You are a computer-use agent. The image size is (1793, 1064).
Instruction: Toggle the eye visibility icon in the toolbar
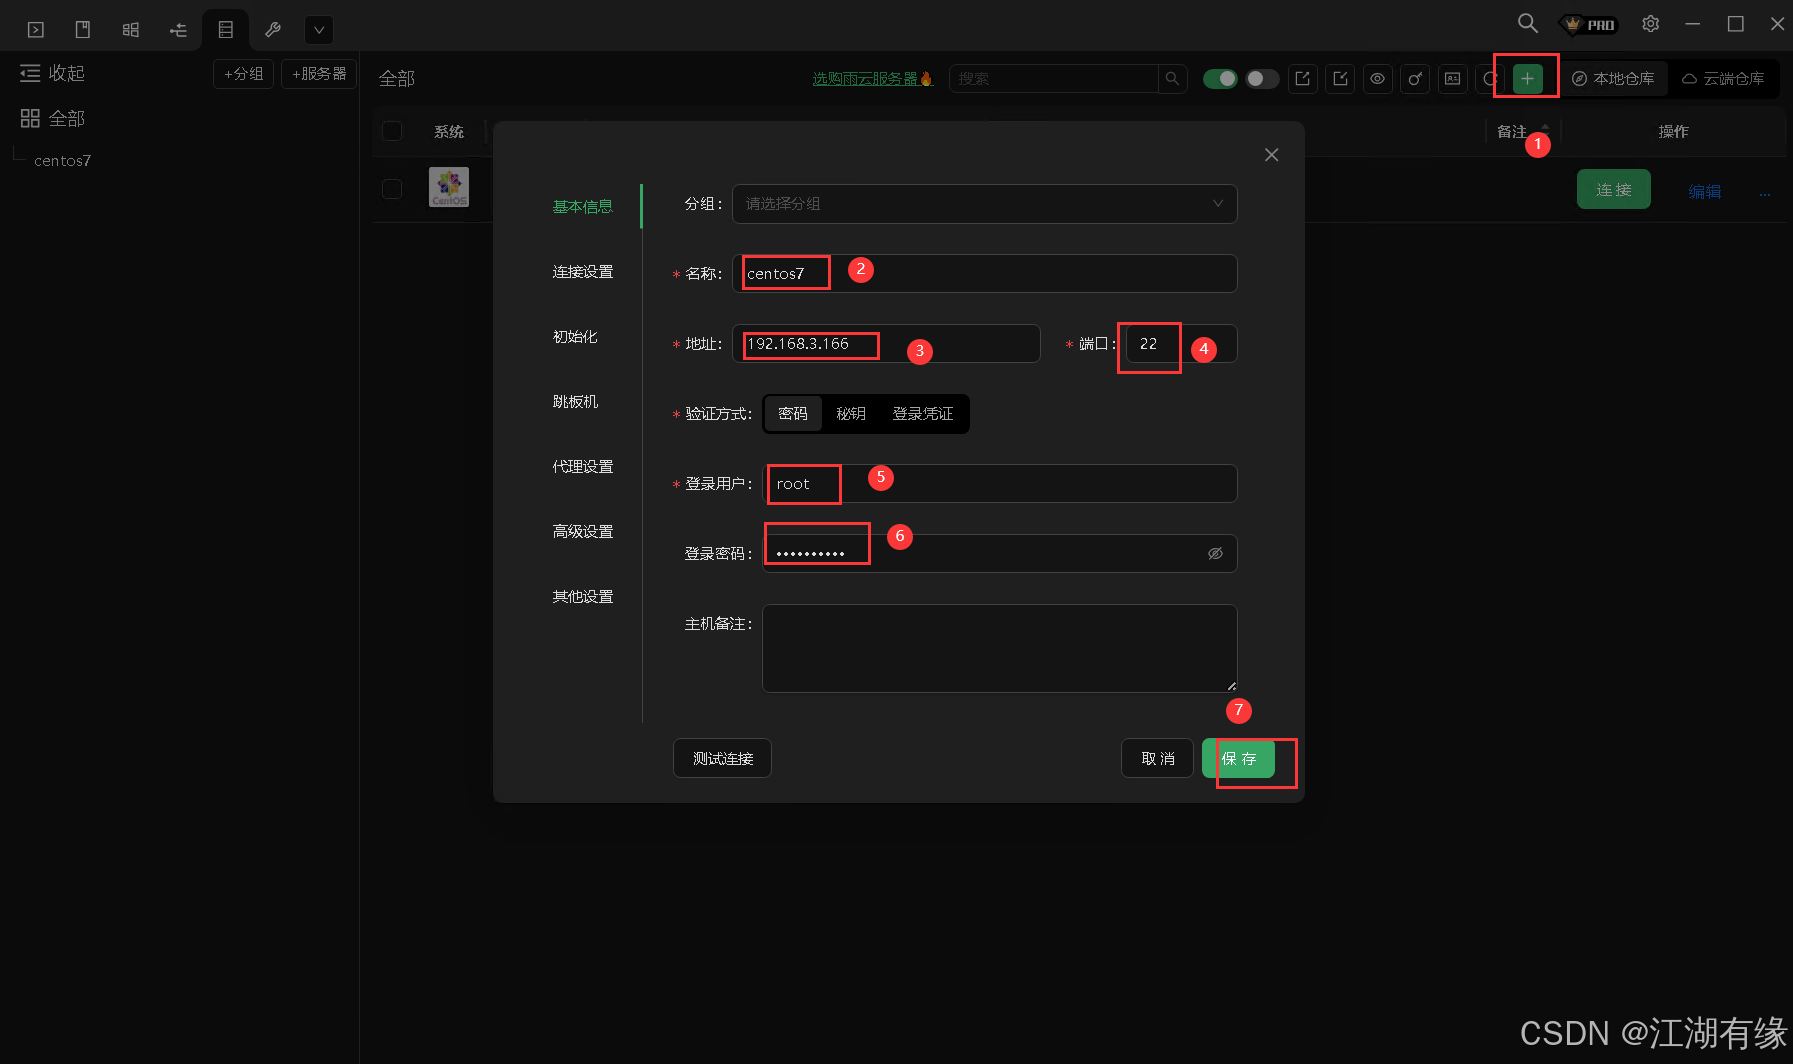click(x=1378, y=78)
